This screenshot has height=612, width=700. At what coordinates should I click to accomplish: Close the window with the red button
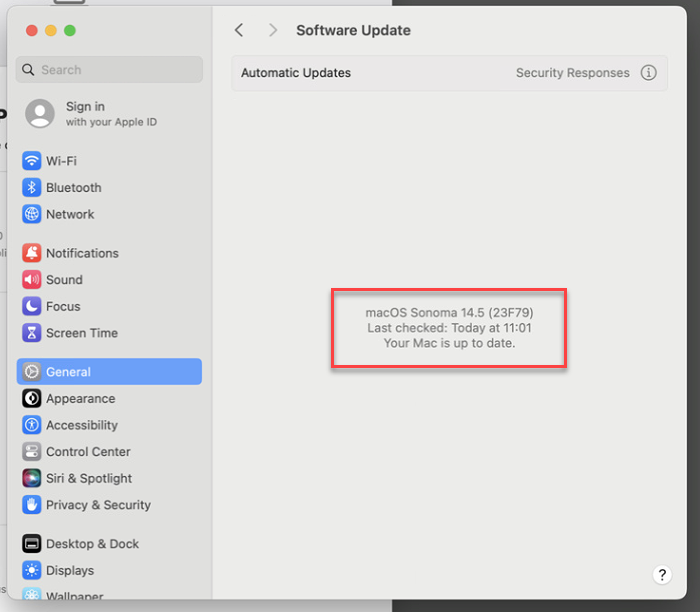pos(32,30)
